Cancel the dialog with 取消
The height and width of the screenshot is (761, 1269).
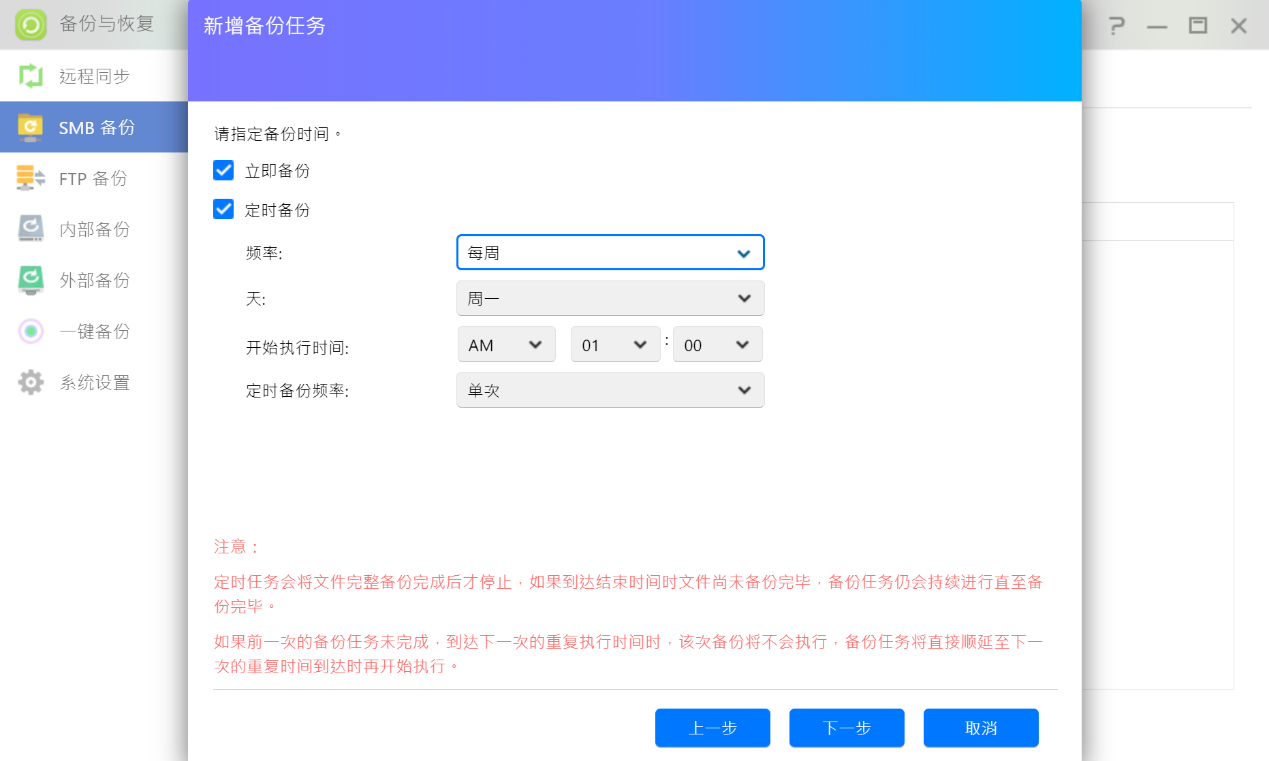980,728
